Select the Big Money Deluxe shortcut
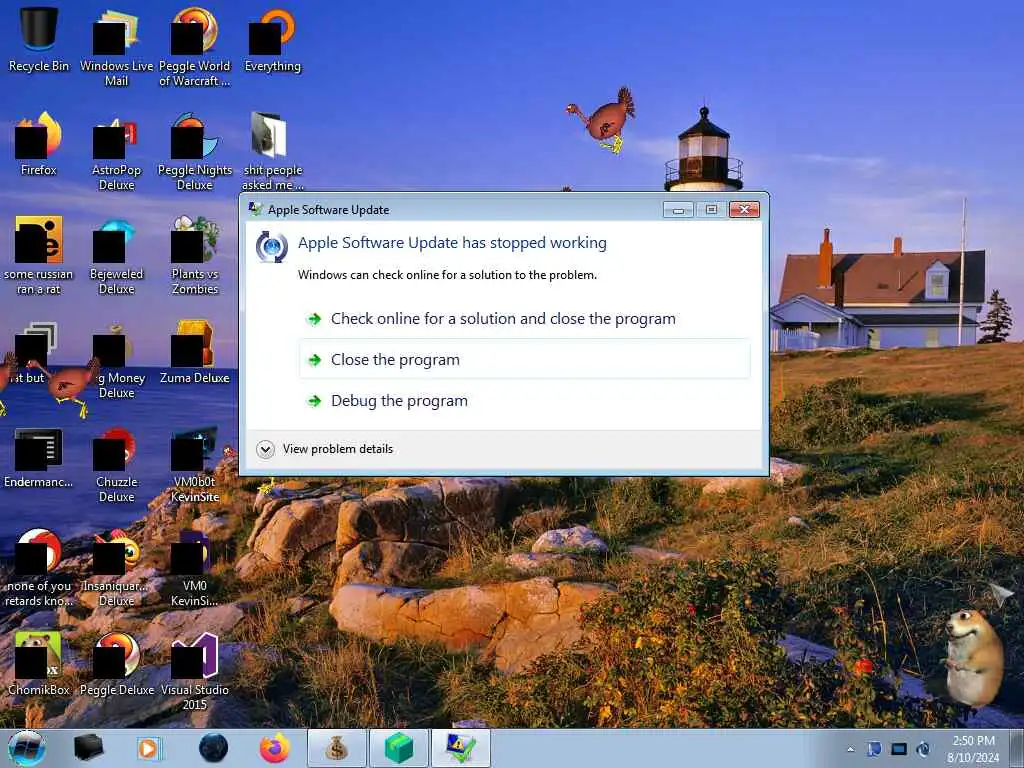The width and height of the screenshot is (1024, 768). (116, 359)
